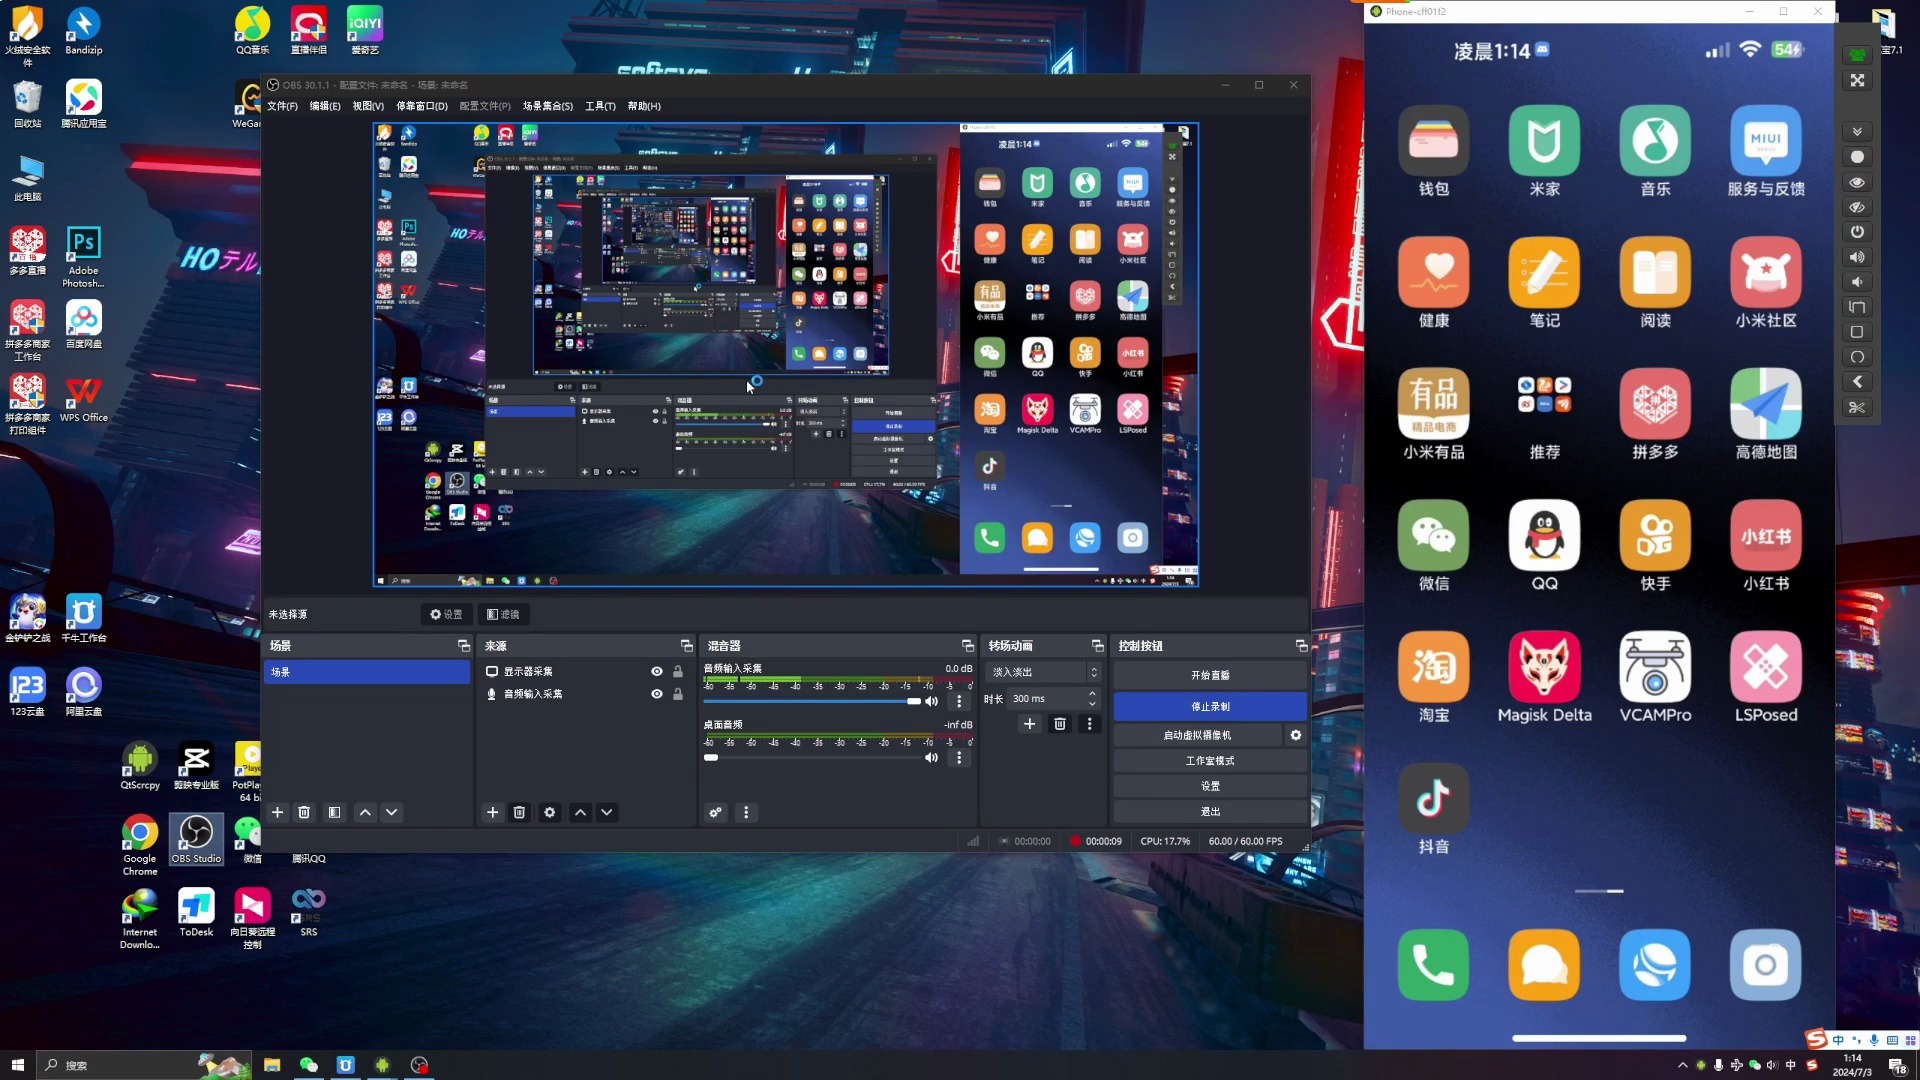Image resolution: width=1920 pixels, height=1080 pixels.
Task: Click 开始直播 to start streaming
Action: point(1210,675)
